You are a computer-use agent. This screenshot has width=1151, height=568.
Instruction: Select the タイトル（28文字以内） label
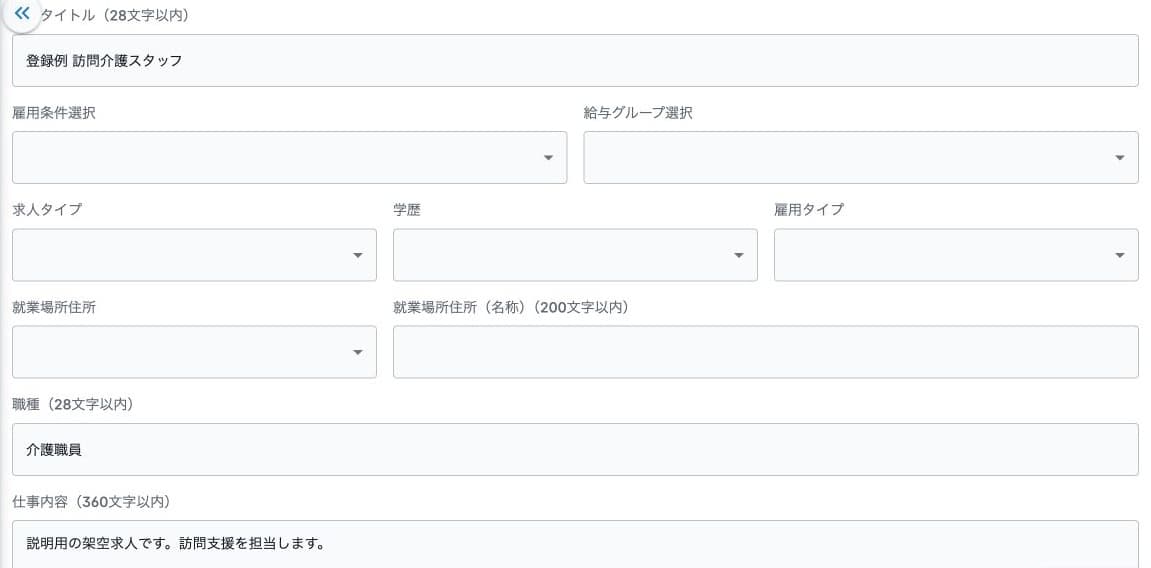tap(115, 15)
